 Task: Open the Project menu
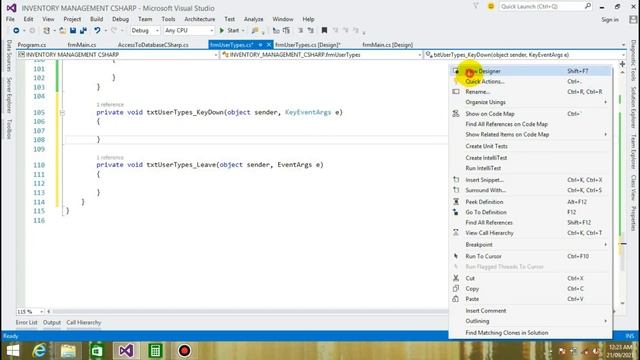tap(72, 19)
